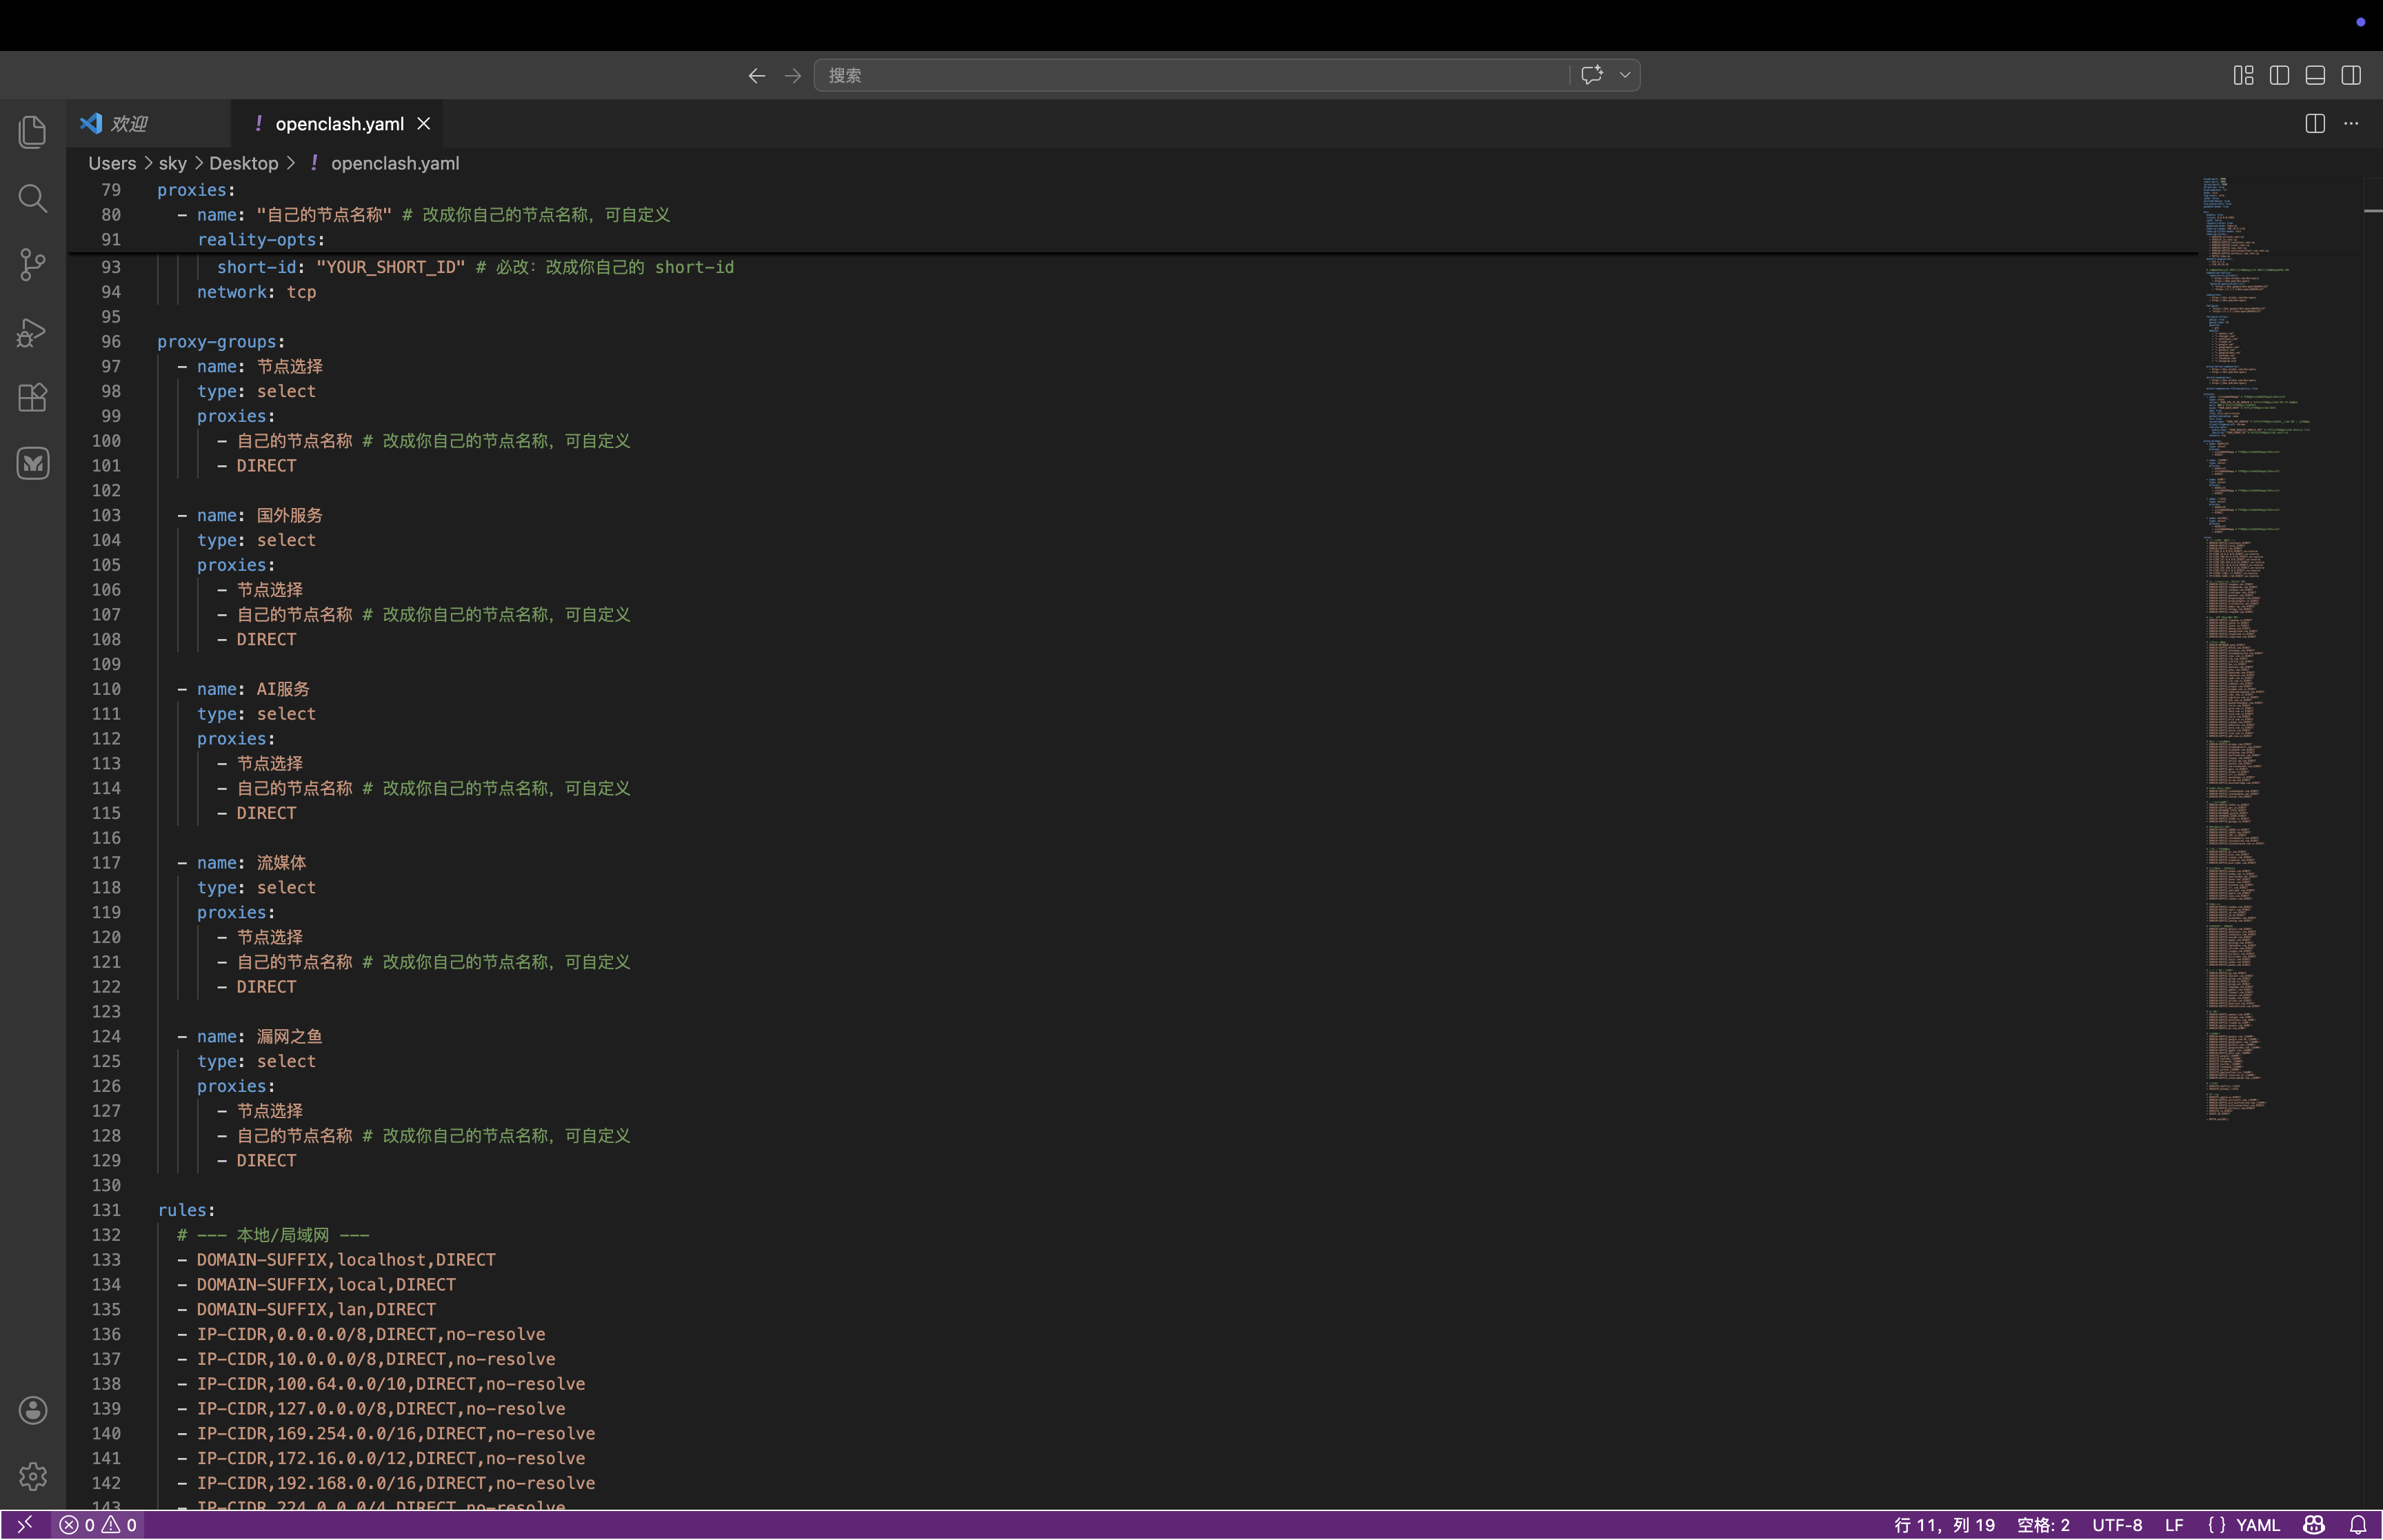Click Desktop in the breadcrumb path
This screenshot has width=2383, height=1540.
(x=243, y=163)
